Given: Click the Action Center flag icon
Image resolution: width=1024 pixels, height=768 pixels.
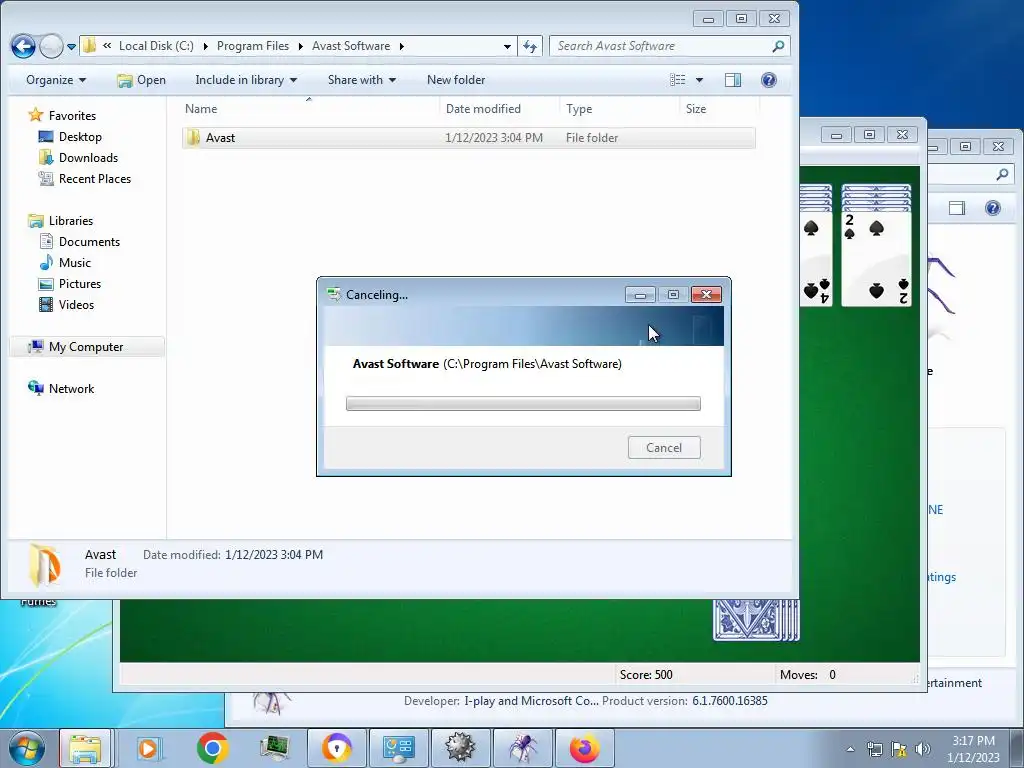Looking at the screenshot, I should click(x=899, y=749).
